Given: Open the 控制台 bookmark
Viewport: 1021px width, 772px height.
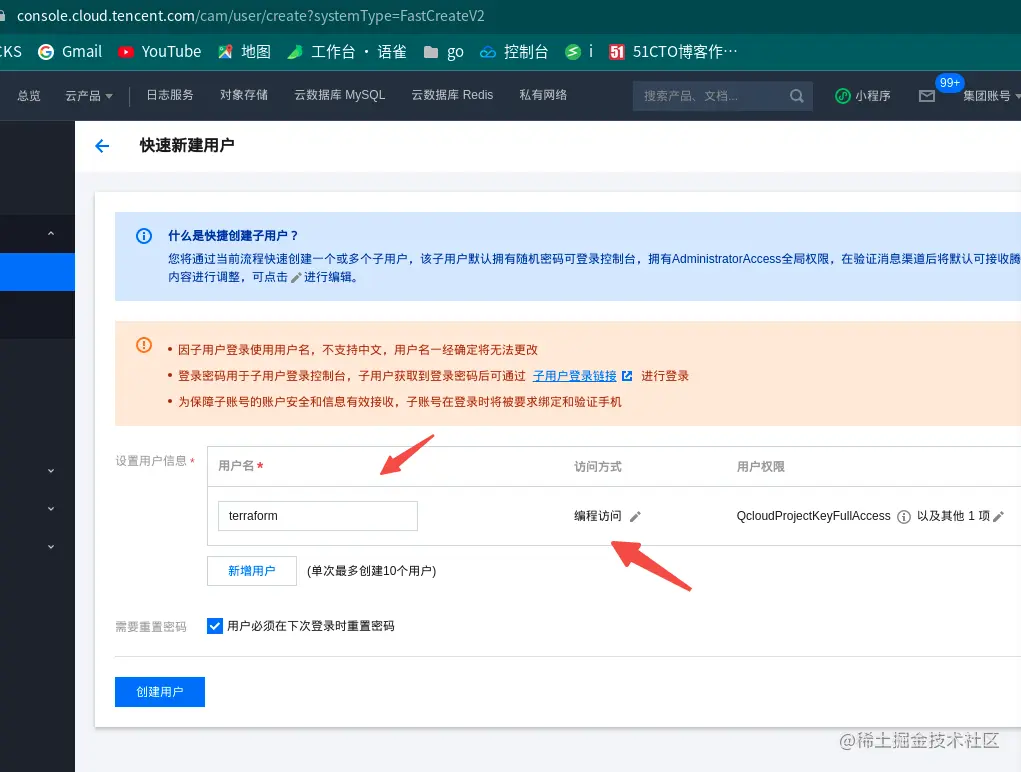Looking at the screenshot, I should pos(514,51).
